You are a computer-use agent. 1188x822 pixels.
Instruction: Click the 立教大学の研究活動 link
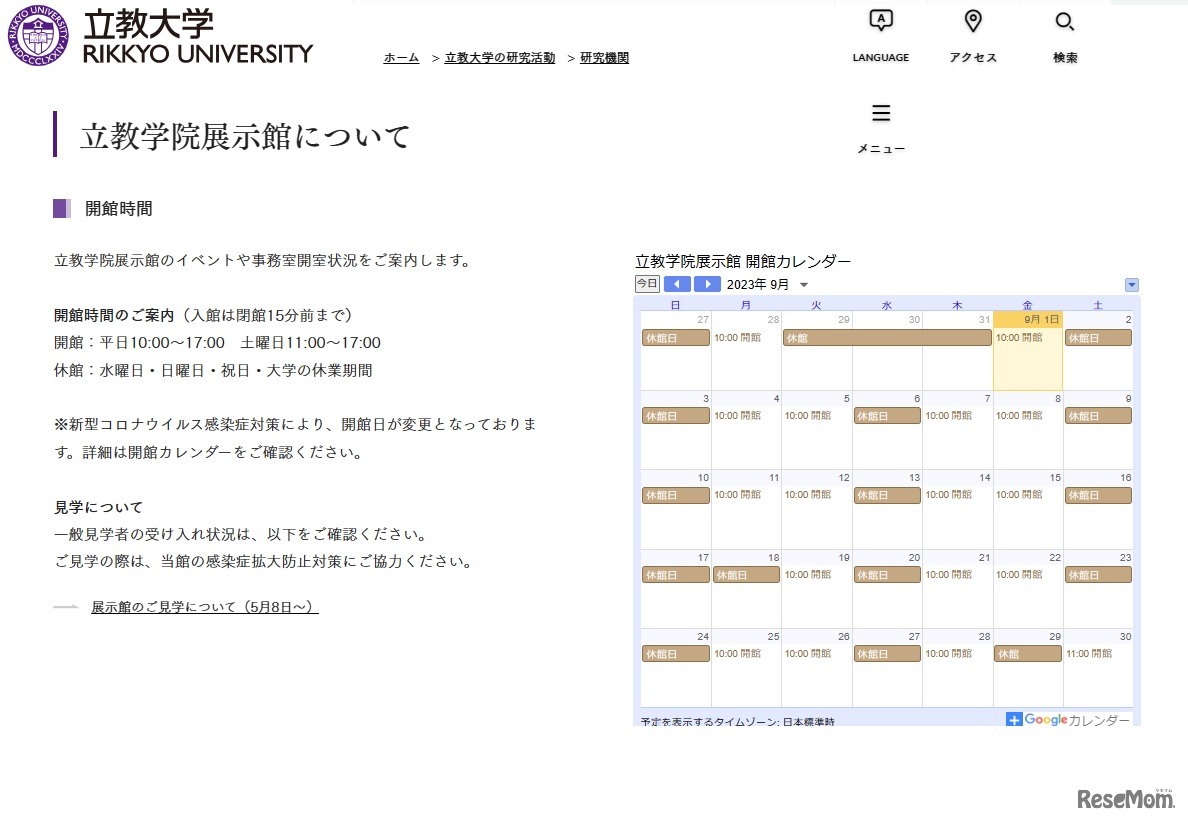pyautogui.click(x=499, y=57)
